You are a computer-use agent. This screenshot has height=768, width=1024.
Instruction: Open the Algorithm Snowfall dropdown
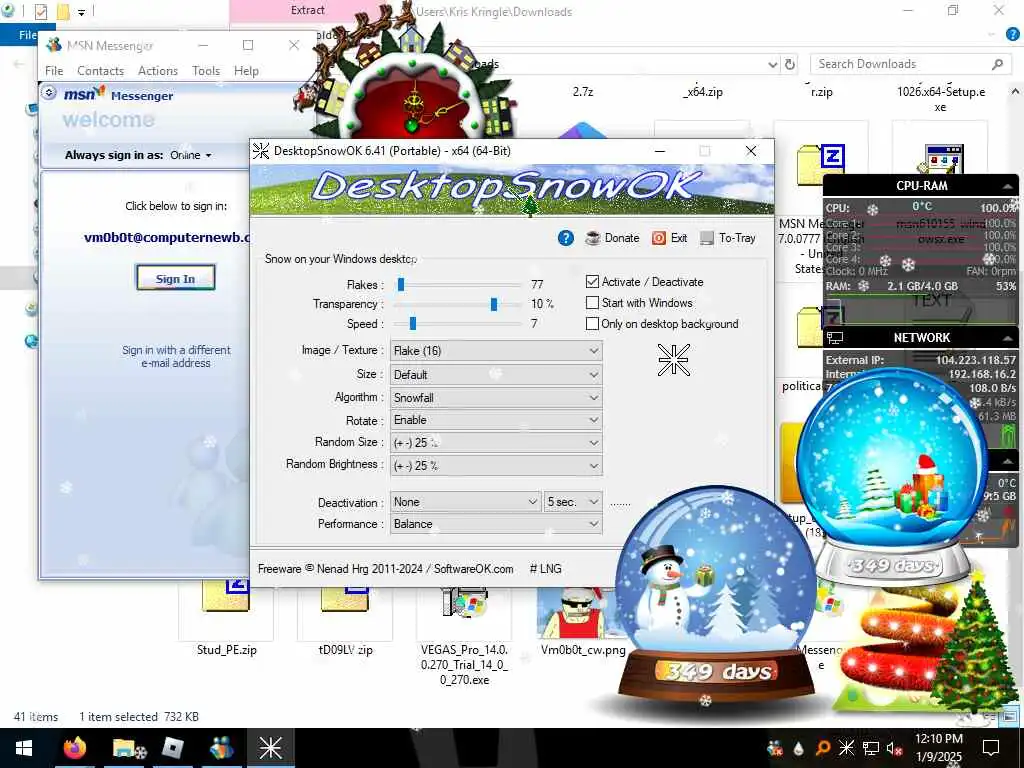pyautogui.click(x=496, y=398)
